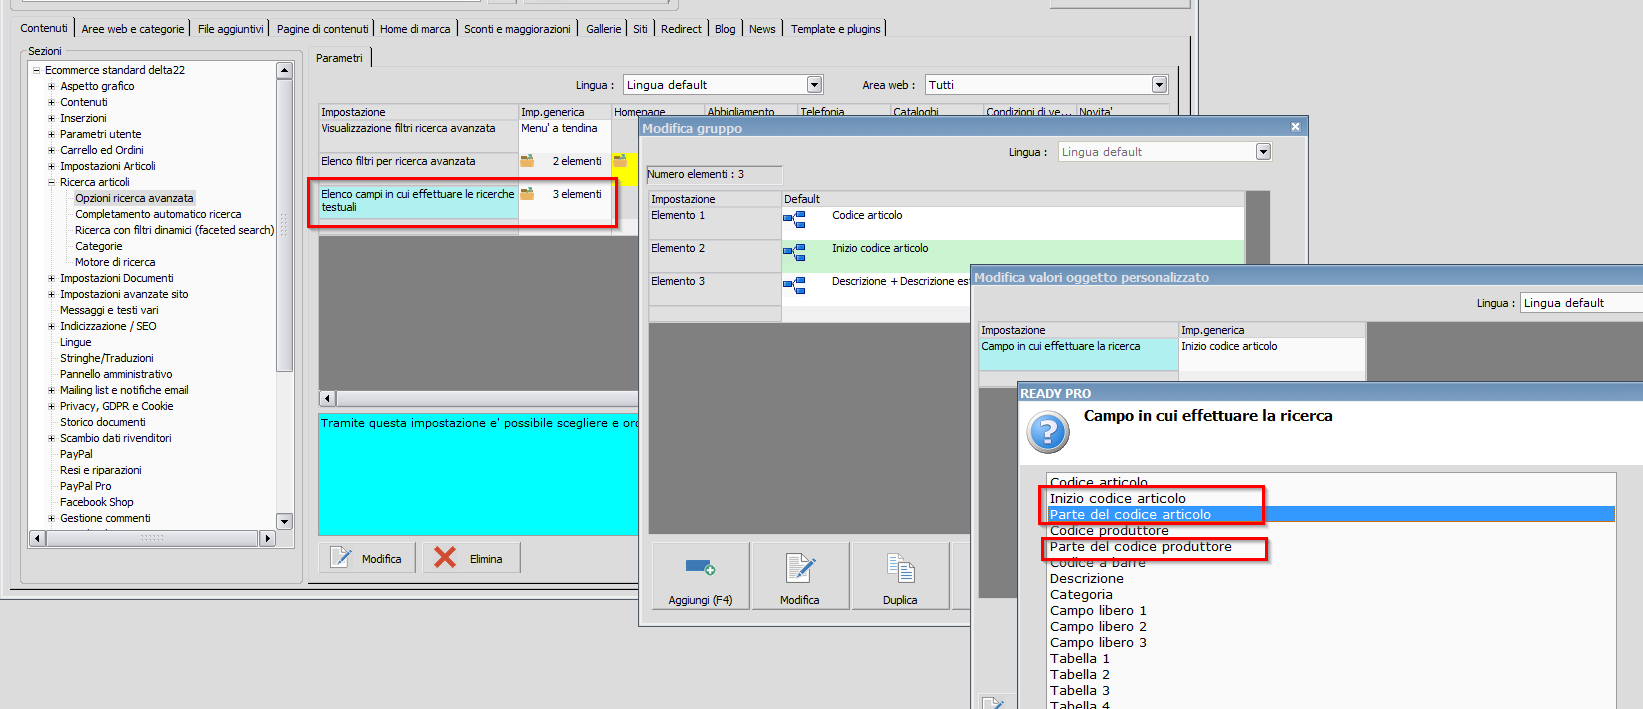The width and height of the screenshot is (1643, 709).
Task: Click the red X Elimina icon
Action: click(x=445, y=558)
